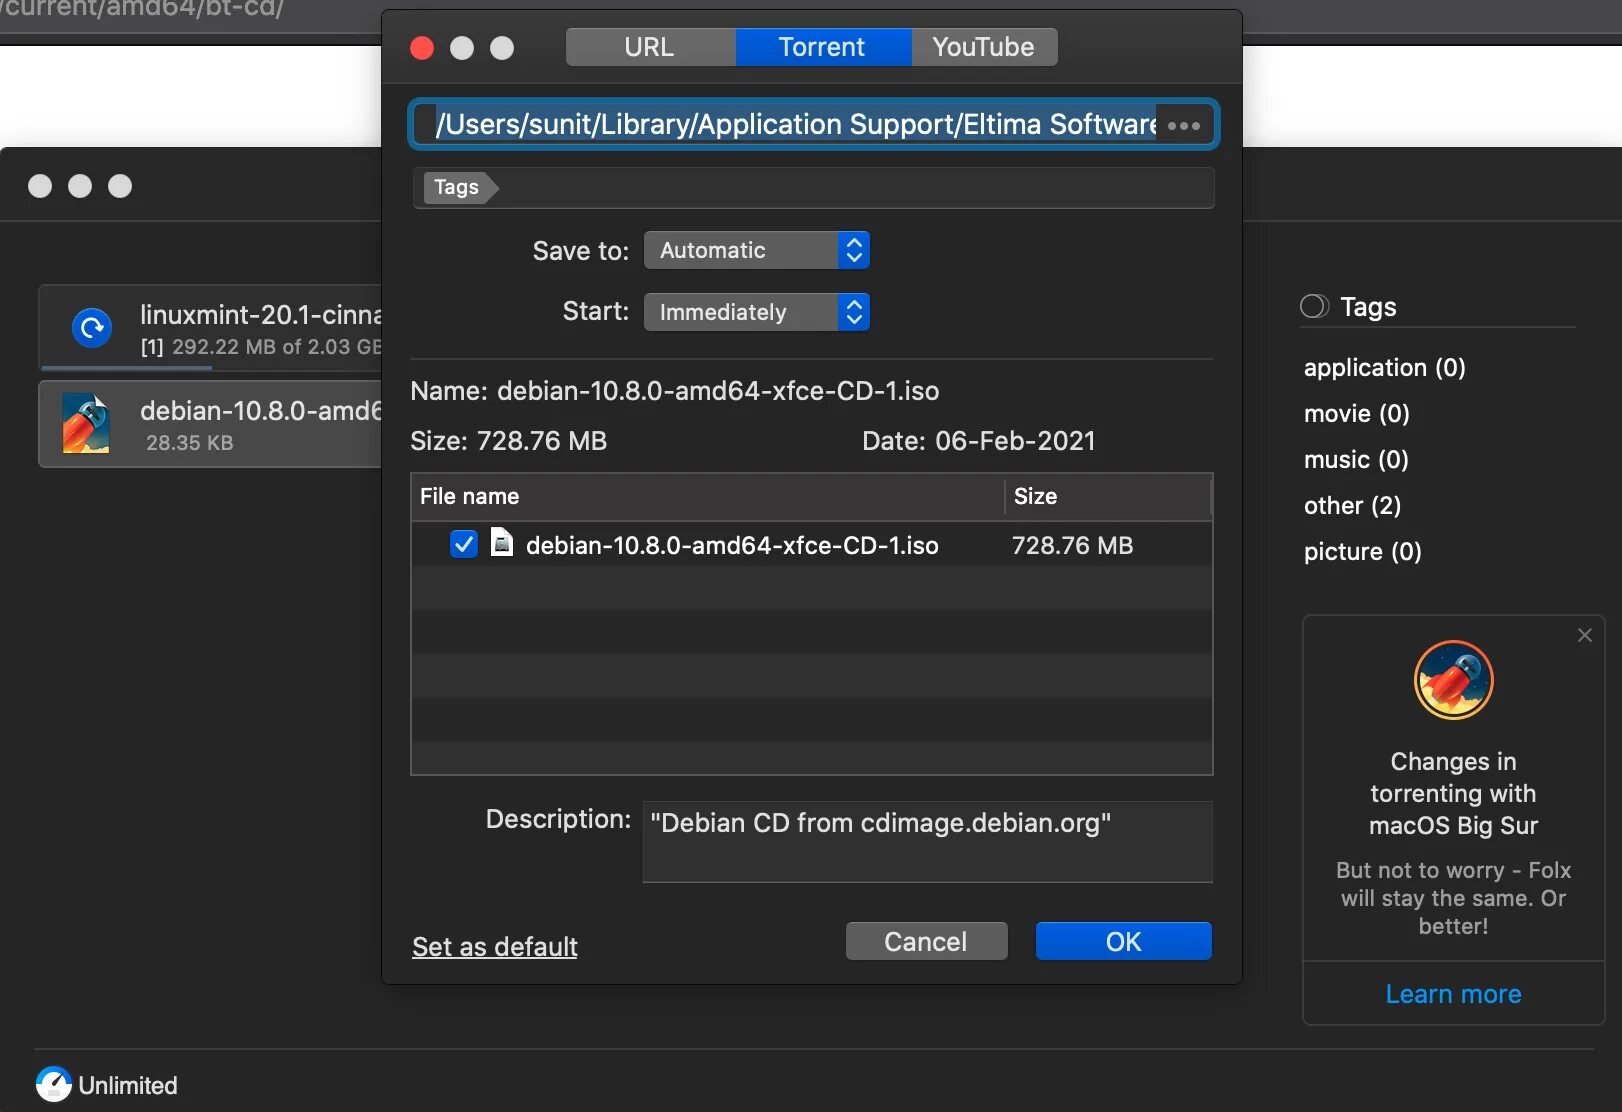
Task: Click the Set as default link
Action: pyautogui.click(x=495, y=946)
